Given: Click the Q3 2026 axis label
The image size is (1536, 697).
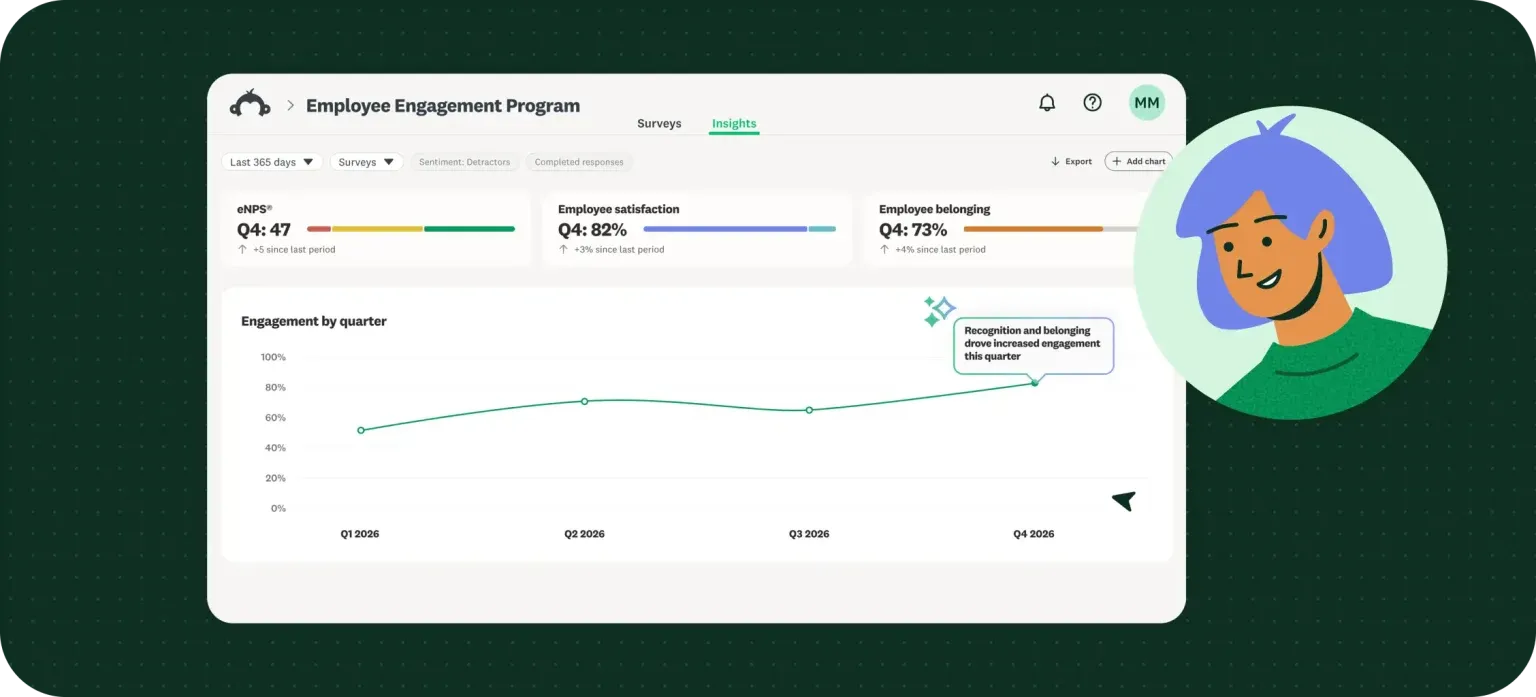Looking at the screenshot, I should click(809, 534).
